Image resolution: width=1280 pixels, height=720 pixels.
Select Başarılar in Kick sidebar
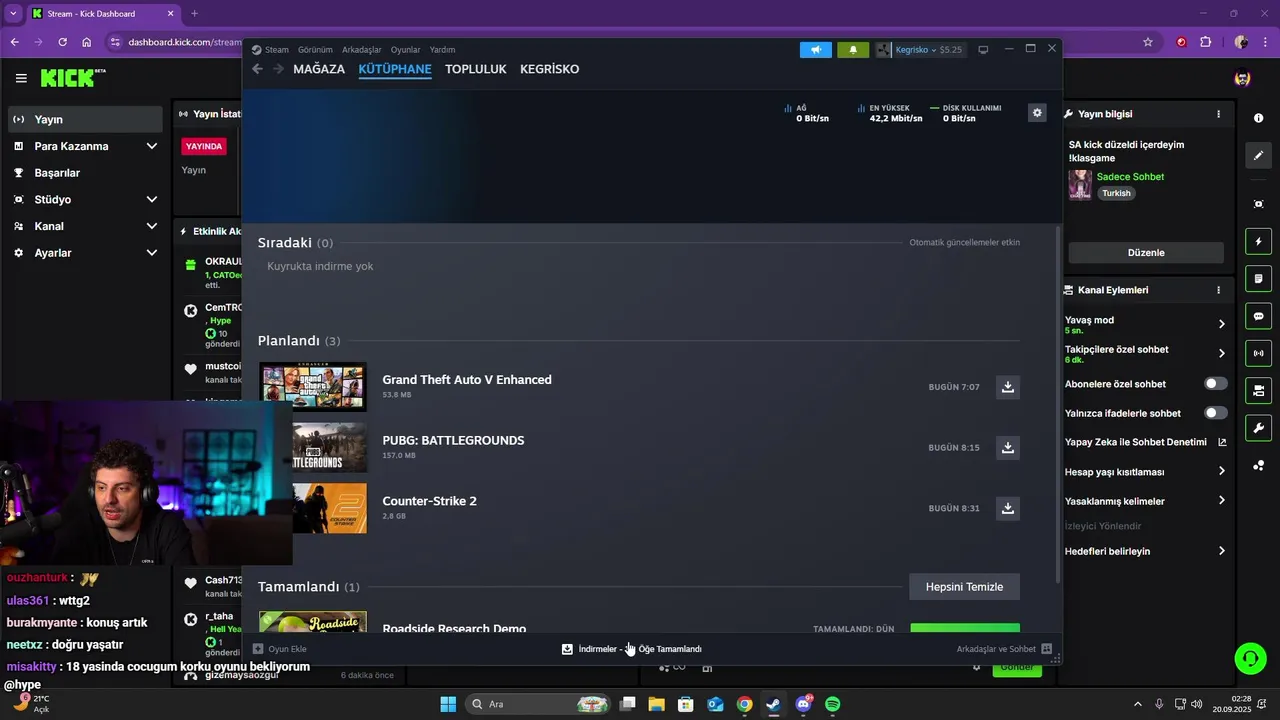point(85,172)
